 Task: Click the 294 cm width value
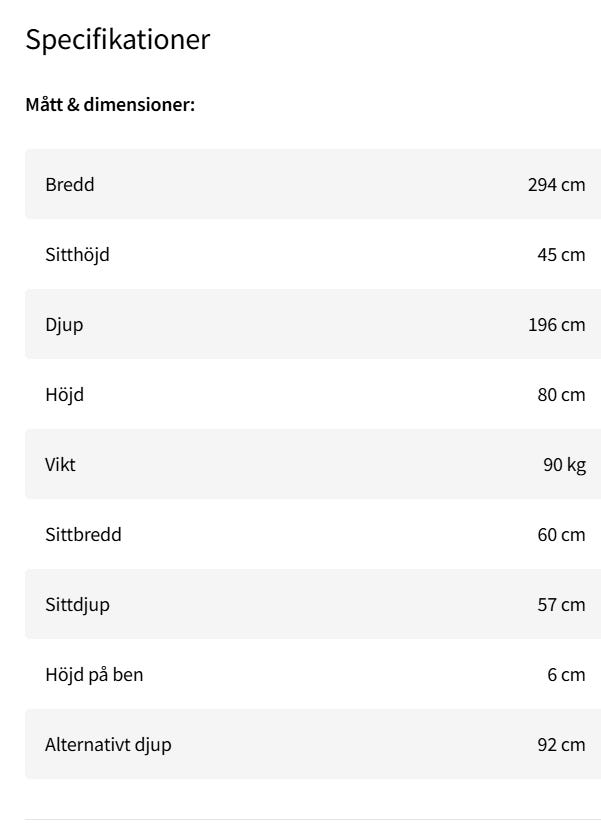(x=556, y=184)
